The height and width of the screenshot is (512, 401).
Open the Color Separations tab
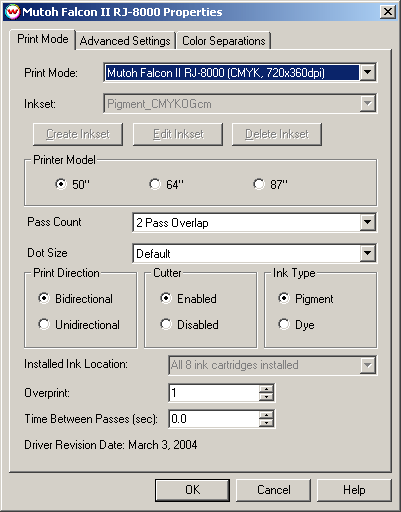(x=224, y=41)
